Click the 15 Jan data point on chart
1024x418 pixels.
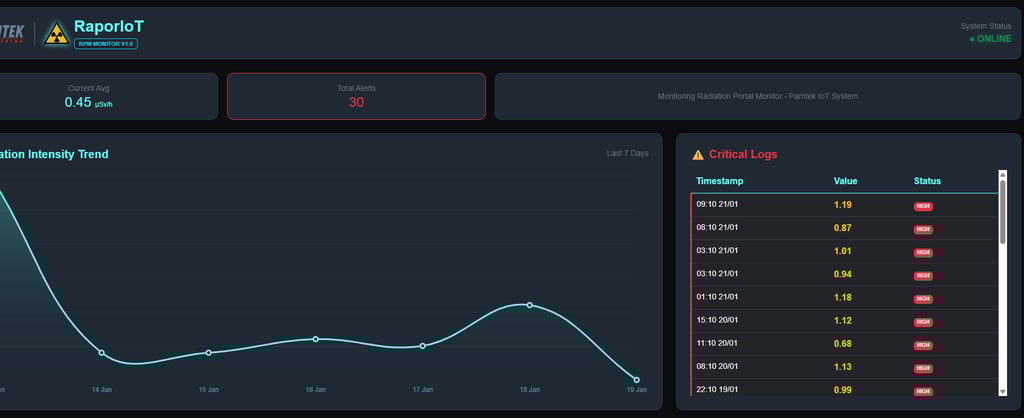(208, 353)
